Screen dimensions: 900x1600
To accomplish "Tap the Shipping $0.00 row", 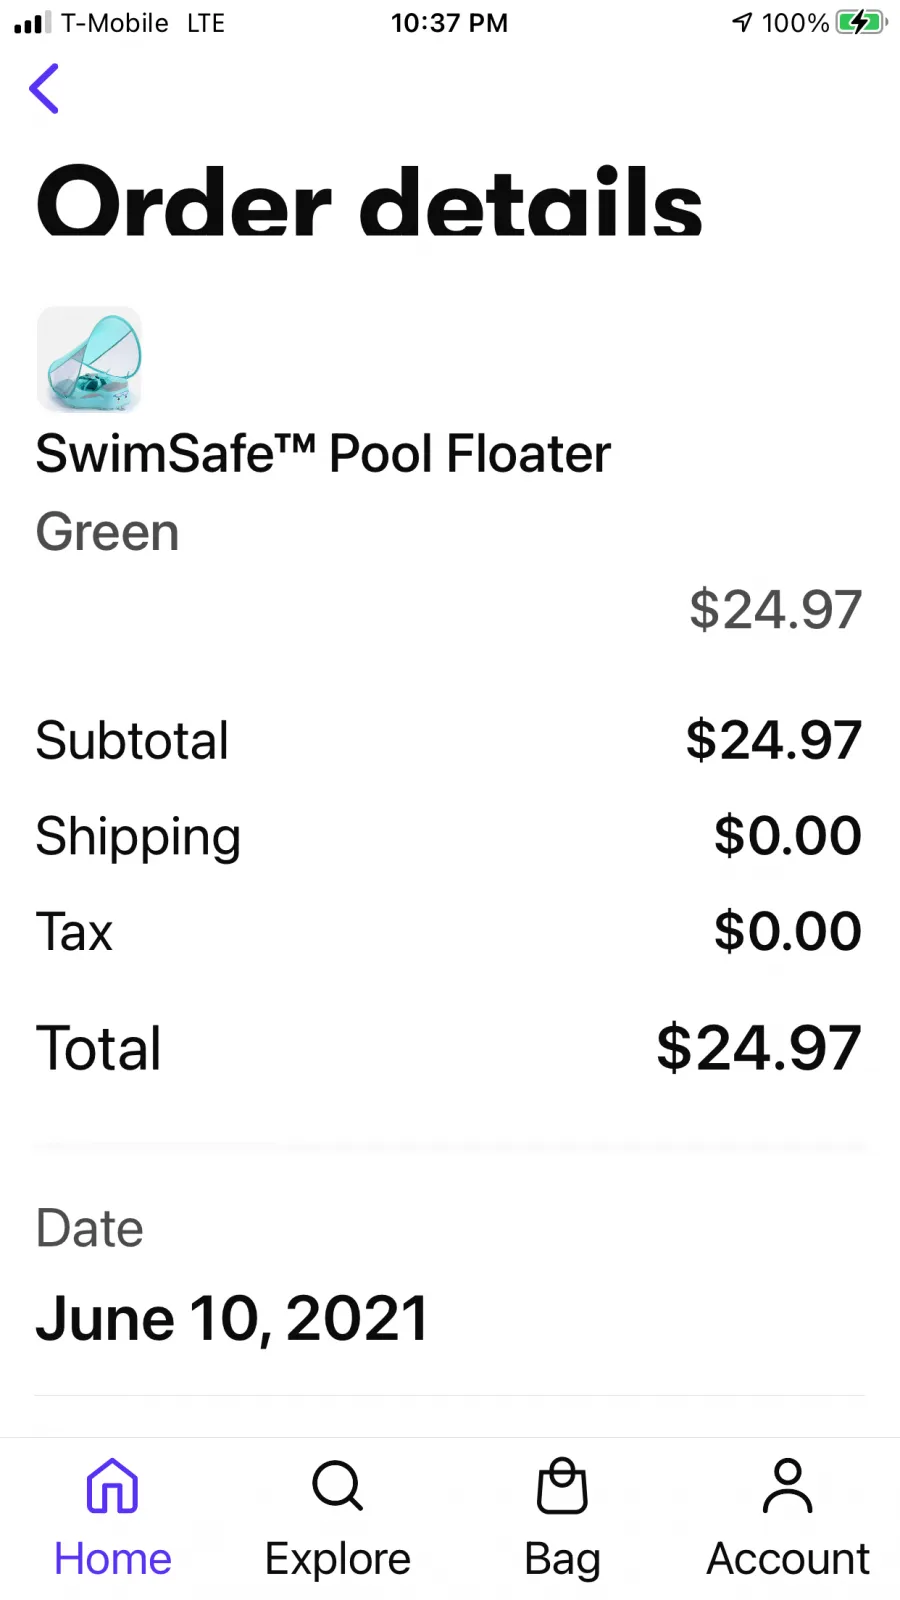I will [449, 836].
